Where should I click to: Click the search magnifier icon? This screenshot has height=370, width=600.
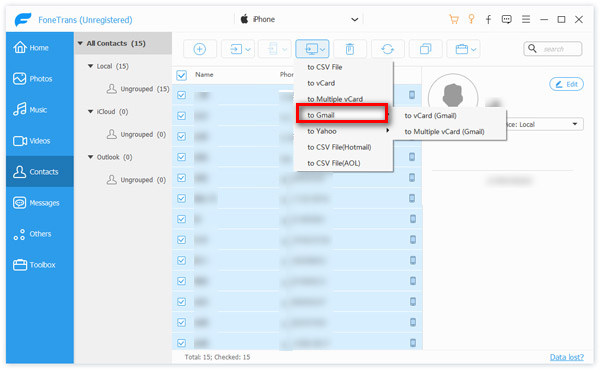click(x=532, y=48)
